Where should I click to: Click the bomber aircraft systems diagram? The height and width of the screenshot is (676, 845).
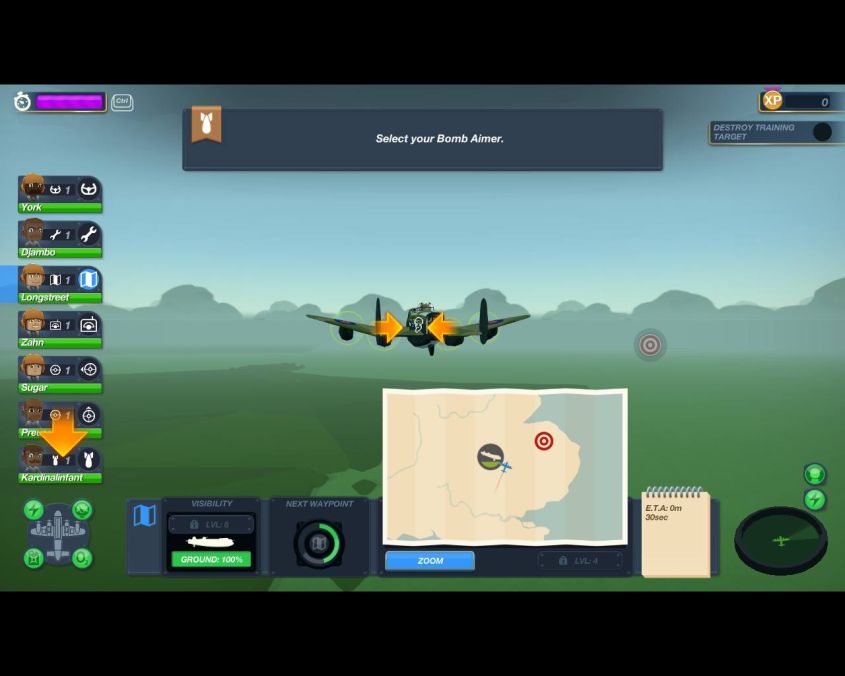pos(58,534)
